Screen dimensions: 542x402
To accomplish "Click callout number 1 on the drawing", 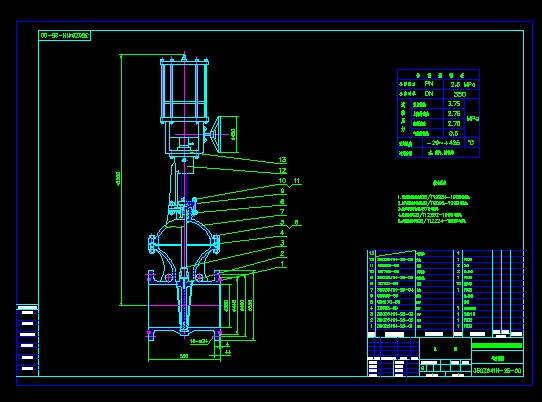I will point(282,264).
